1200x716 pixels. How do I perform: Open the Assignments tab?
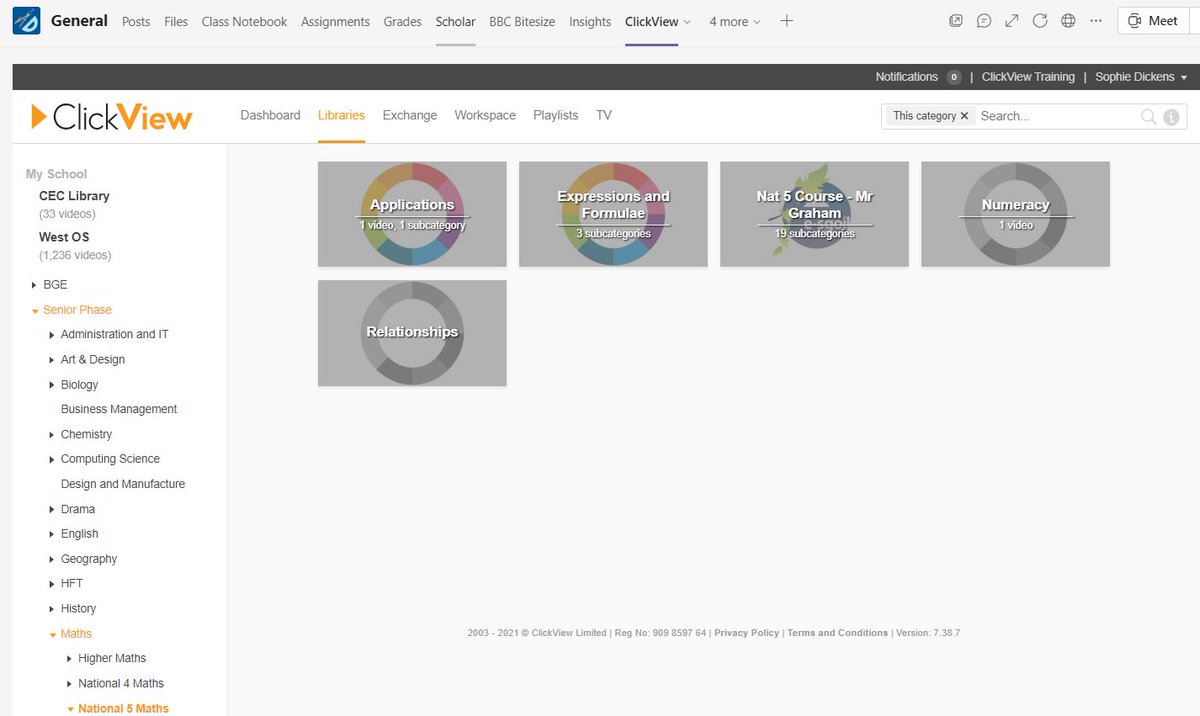coord(335,21)
